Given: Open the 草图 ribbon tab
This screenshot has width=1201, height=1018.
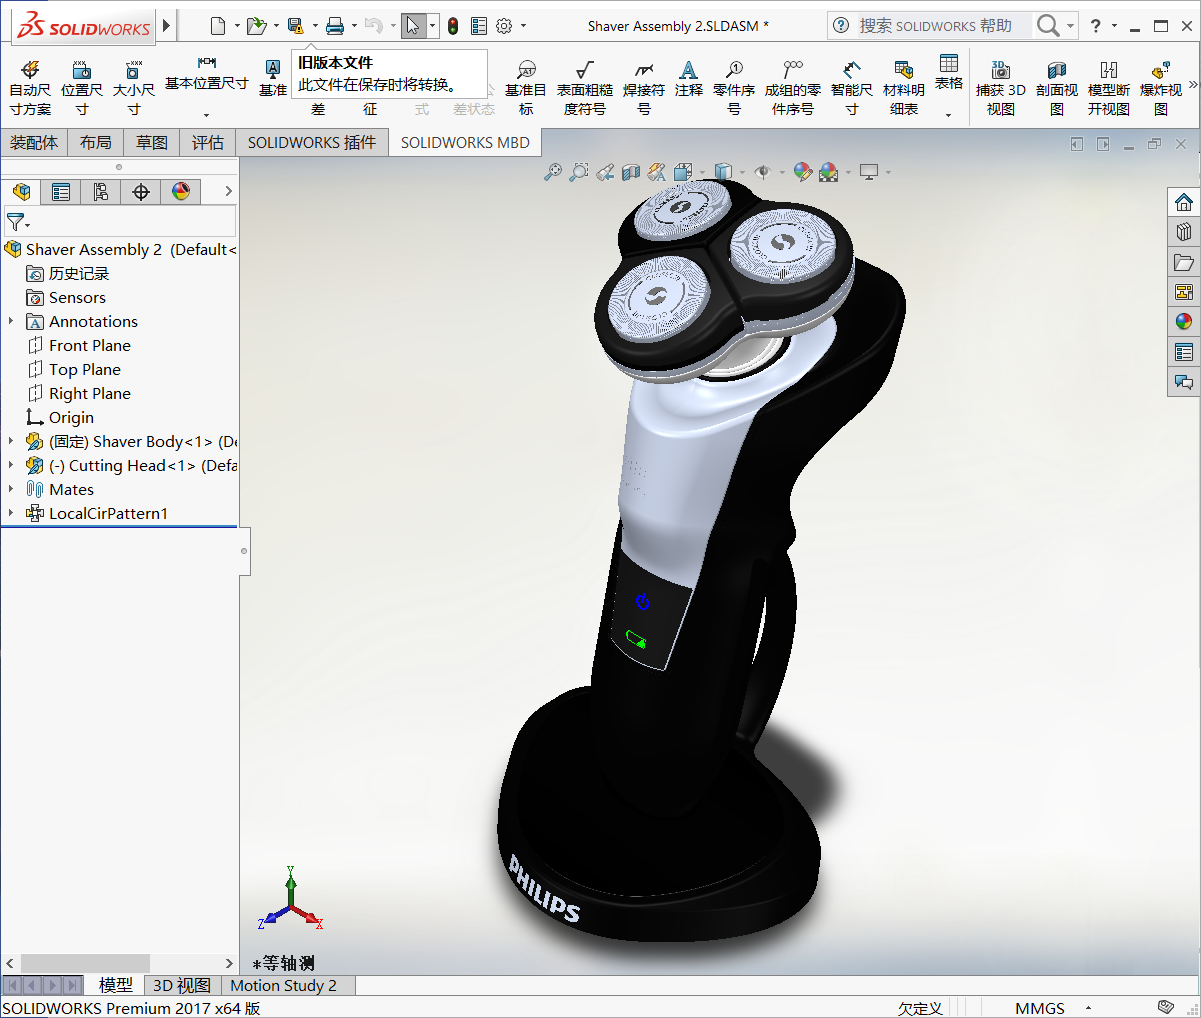Looking at the screenshot, I should [x=152, y=143].
